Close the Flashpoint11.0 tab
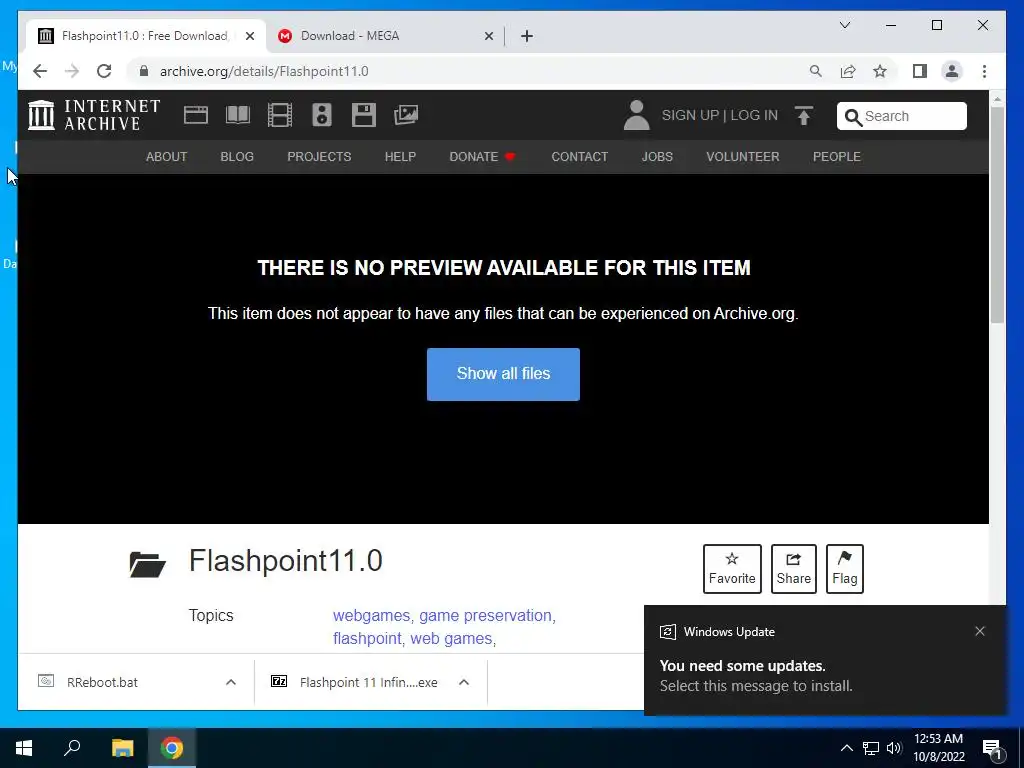 [x=249, y=36]
